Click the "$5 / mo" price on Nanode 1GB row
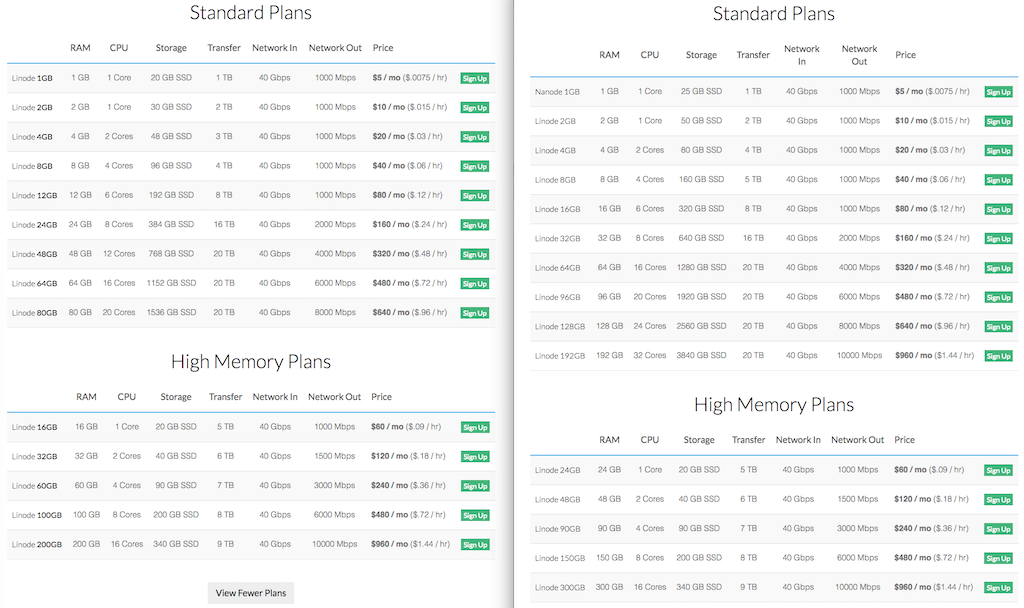This screenshot has height=608, width=1024. point(908,92)
